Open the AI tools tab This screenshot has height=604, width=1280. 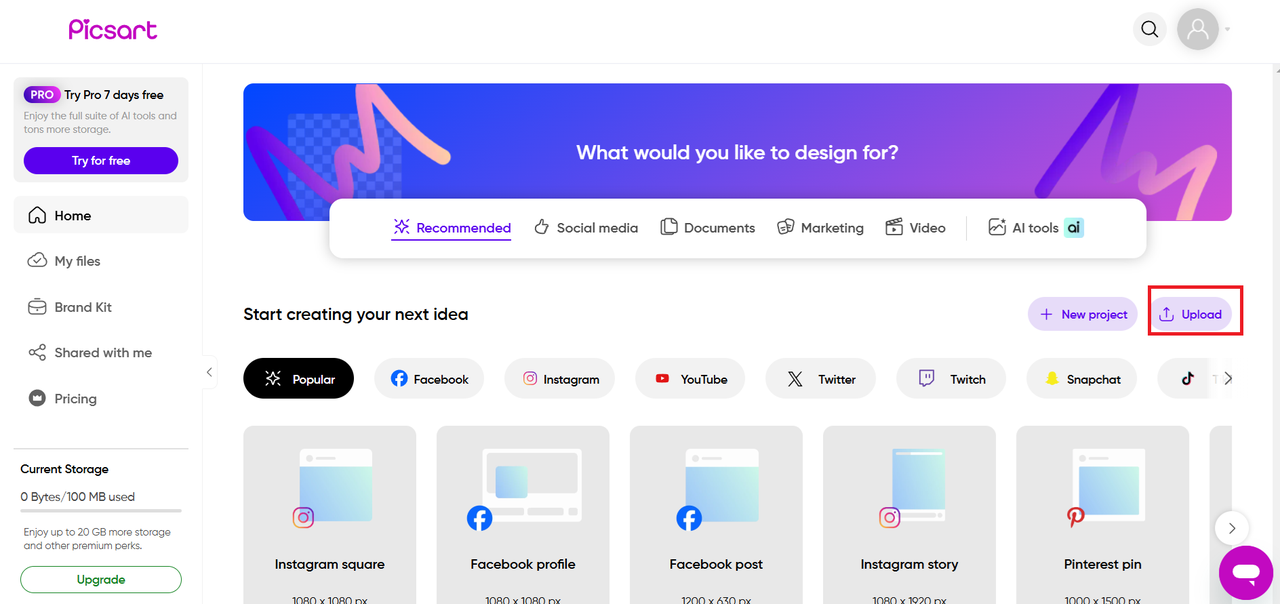point(1035,228)
